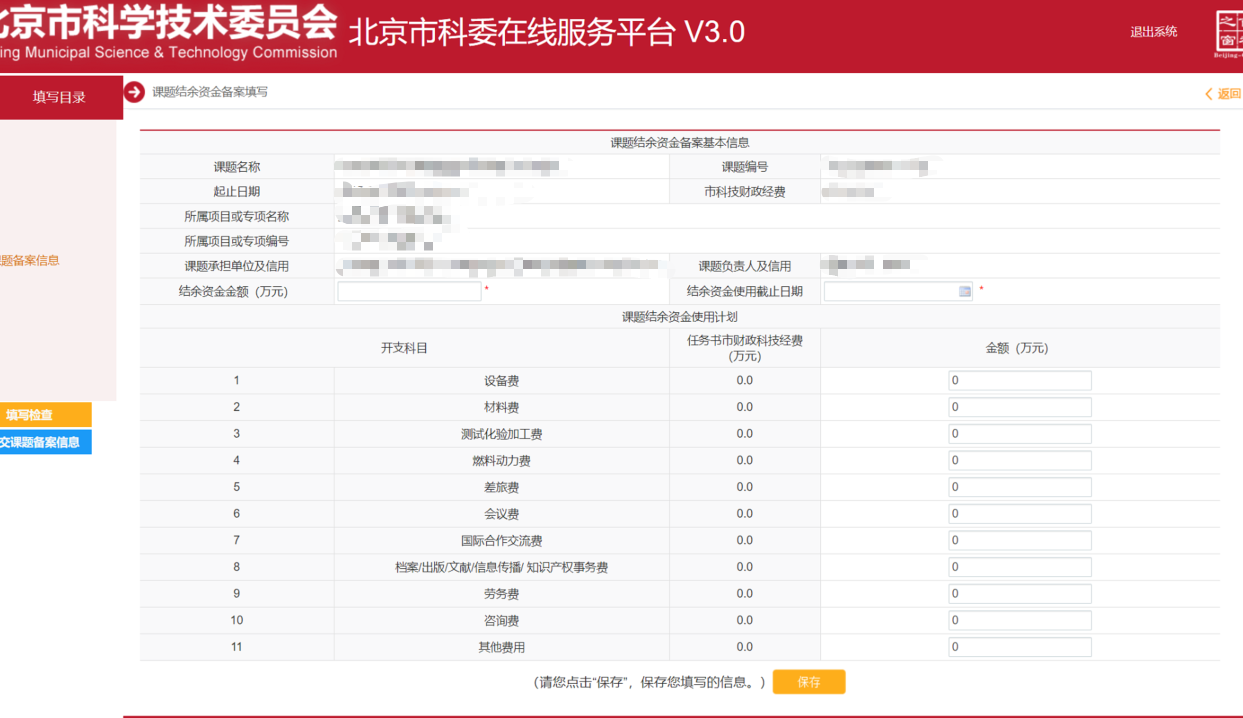Viewport: 1243px width, 718px height.
Task: Click the red arrow icon beside 课题结余资金备案填写
Action: tap(134, 92)
